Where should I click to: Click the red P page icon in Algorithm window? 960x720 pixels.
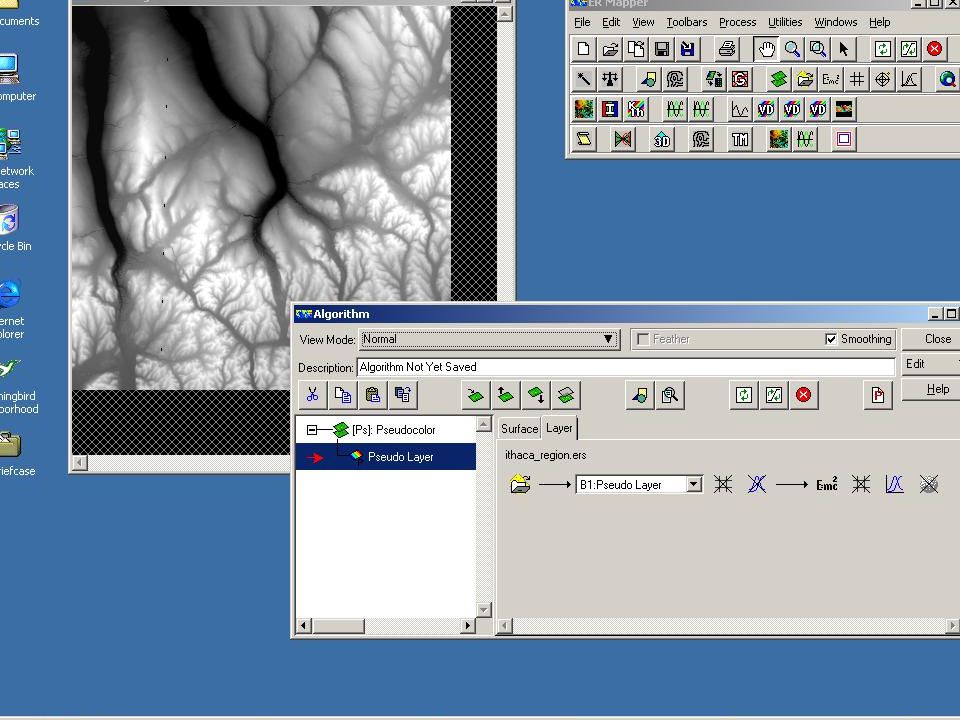point(878,395)
